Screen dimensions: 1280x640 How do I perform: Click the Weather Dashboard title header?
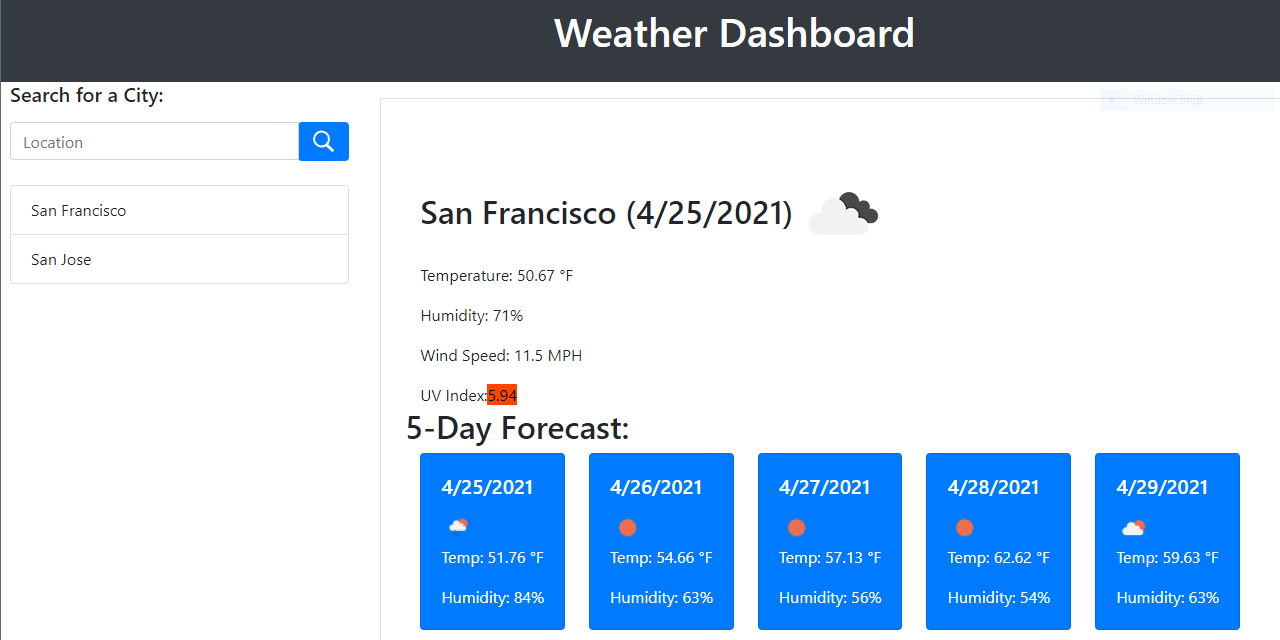[x=735, y=33]
